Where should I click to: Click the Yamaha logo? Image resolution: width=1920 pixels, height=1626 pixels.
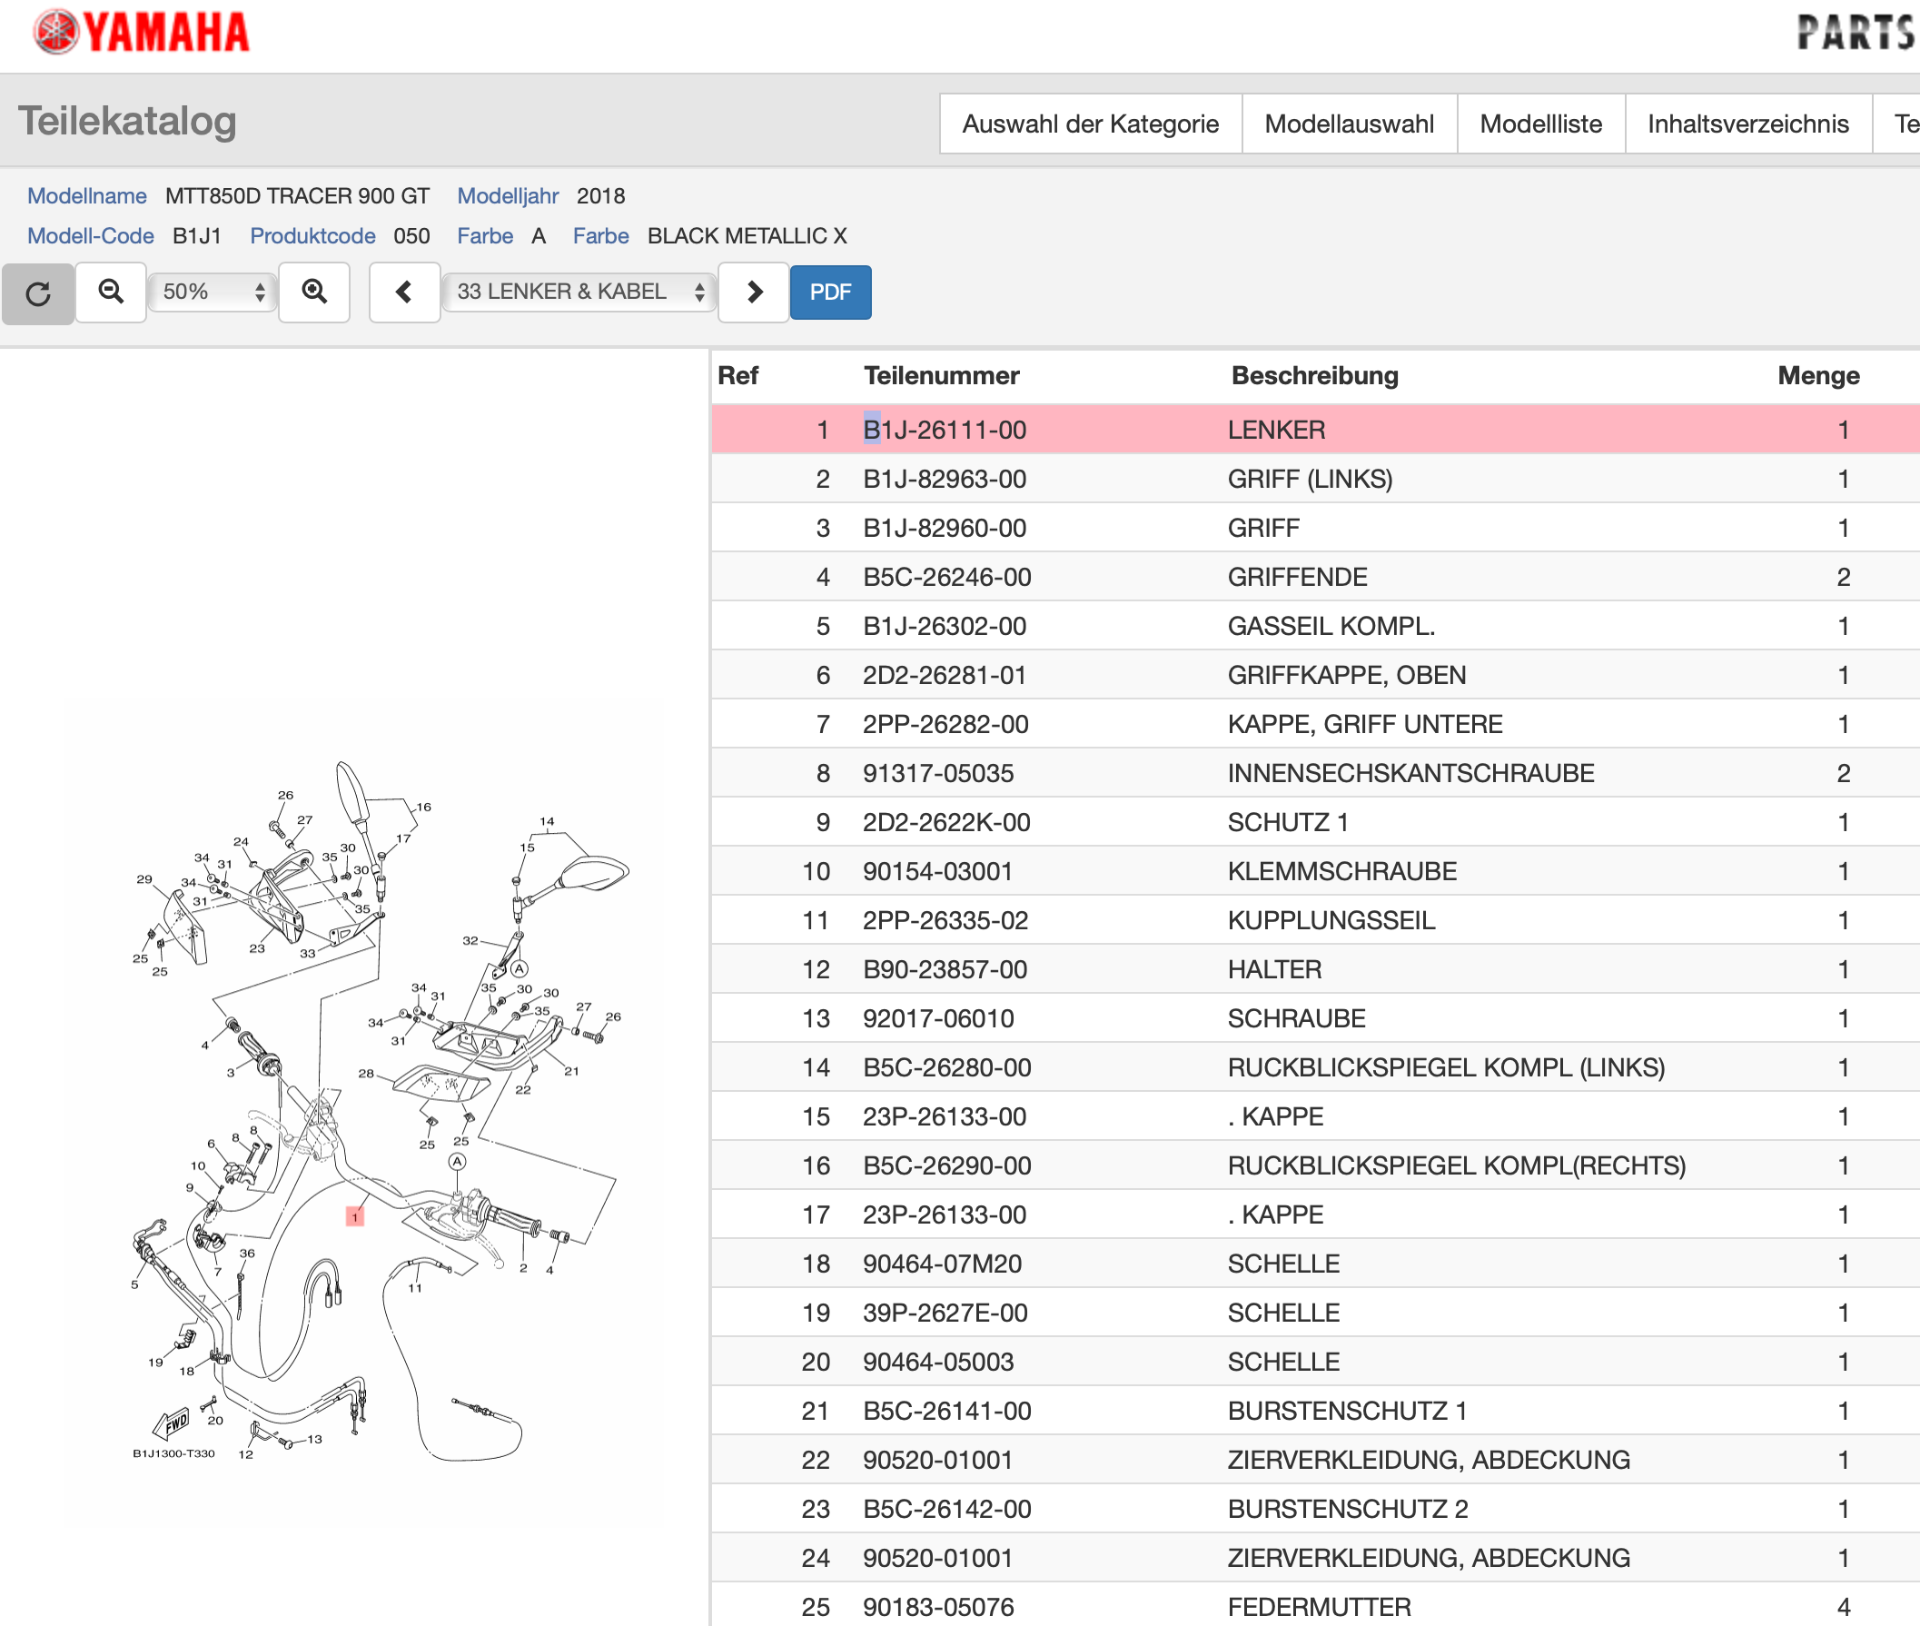coord(141,32)
